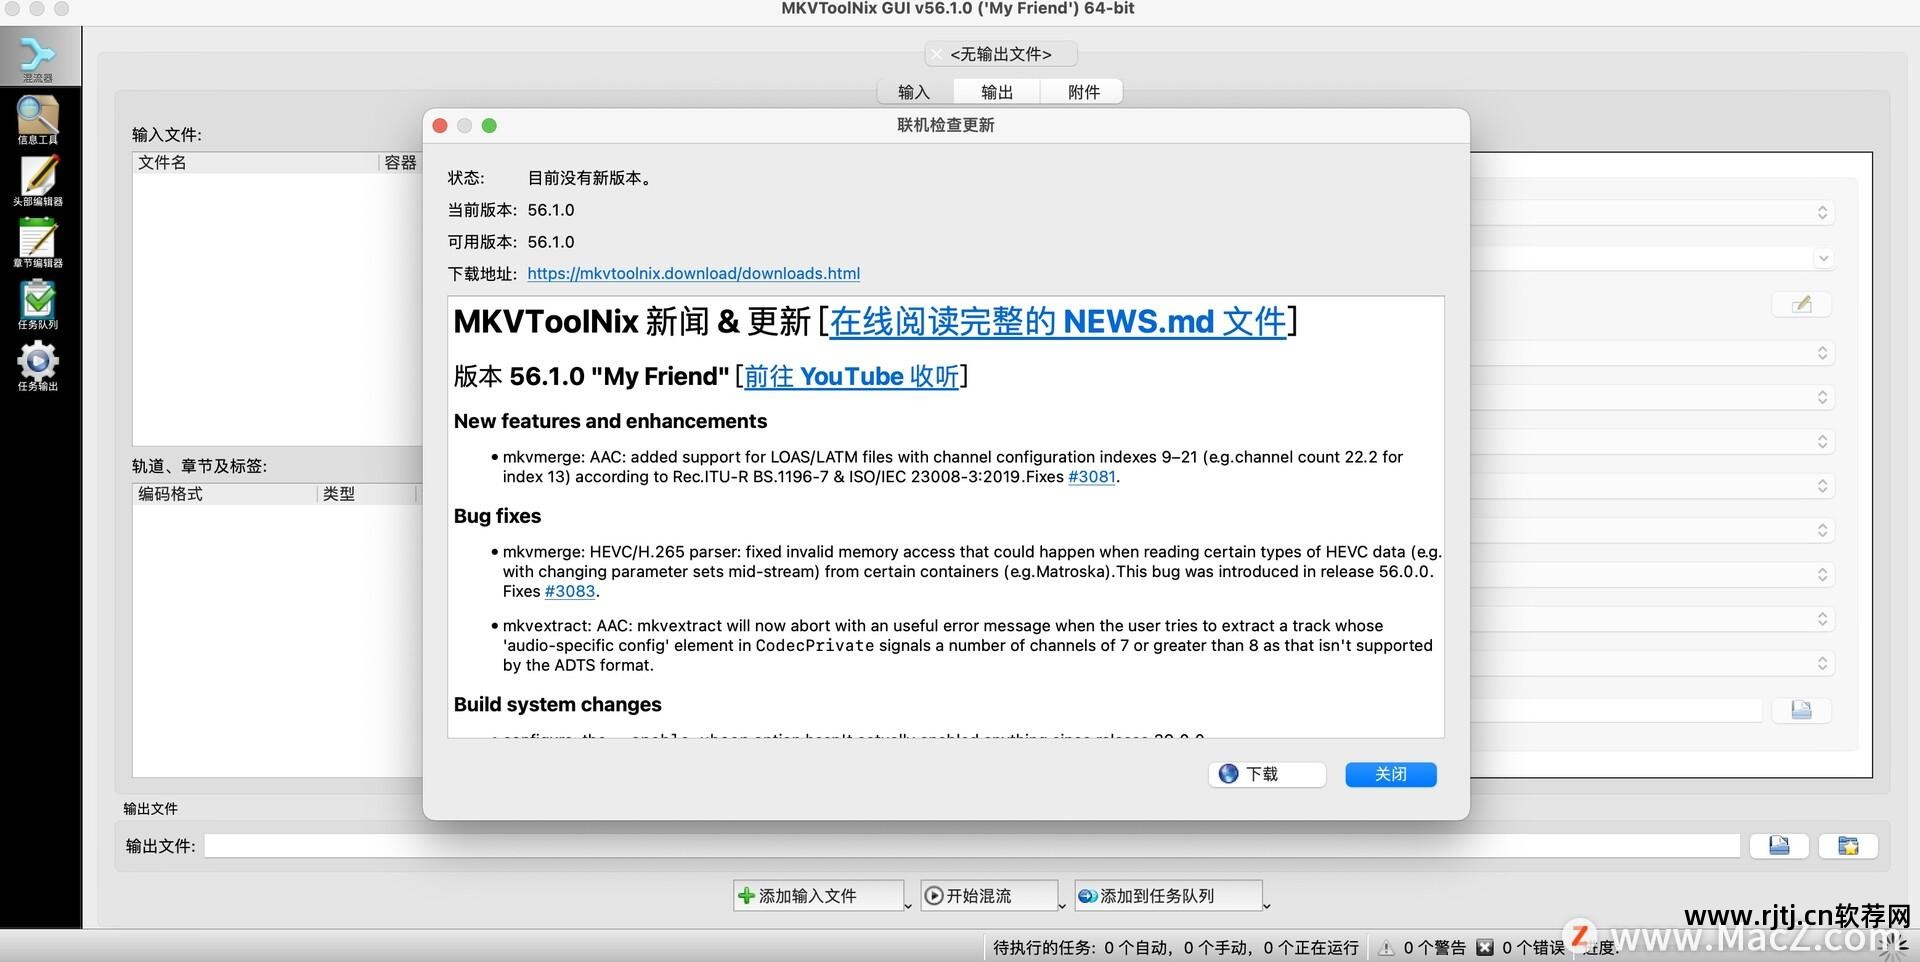Open the full NEWS.md file link

click(x=1058, y=321)
